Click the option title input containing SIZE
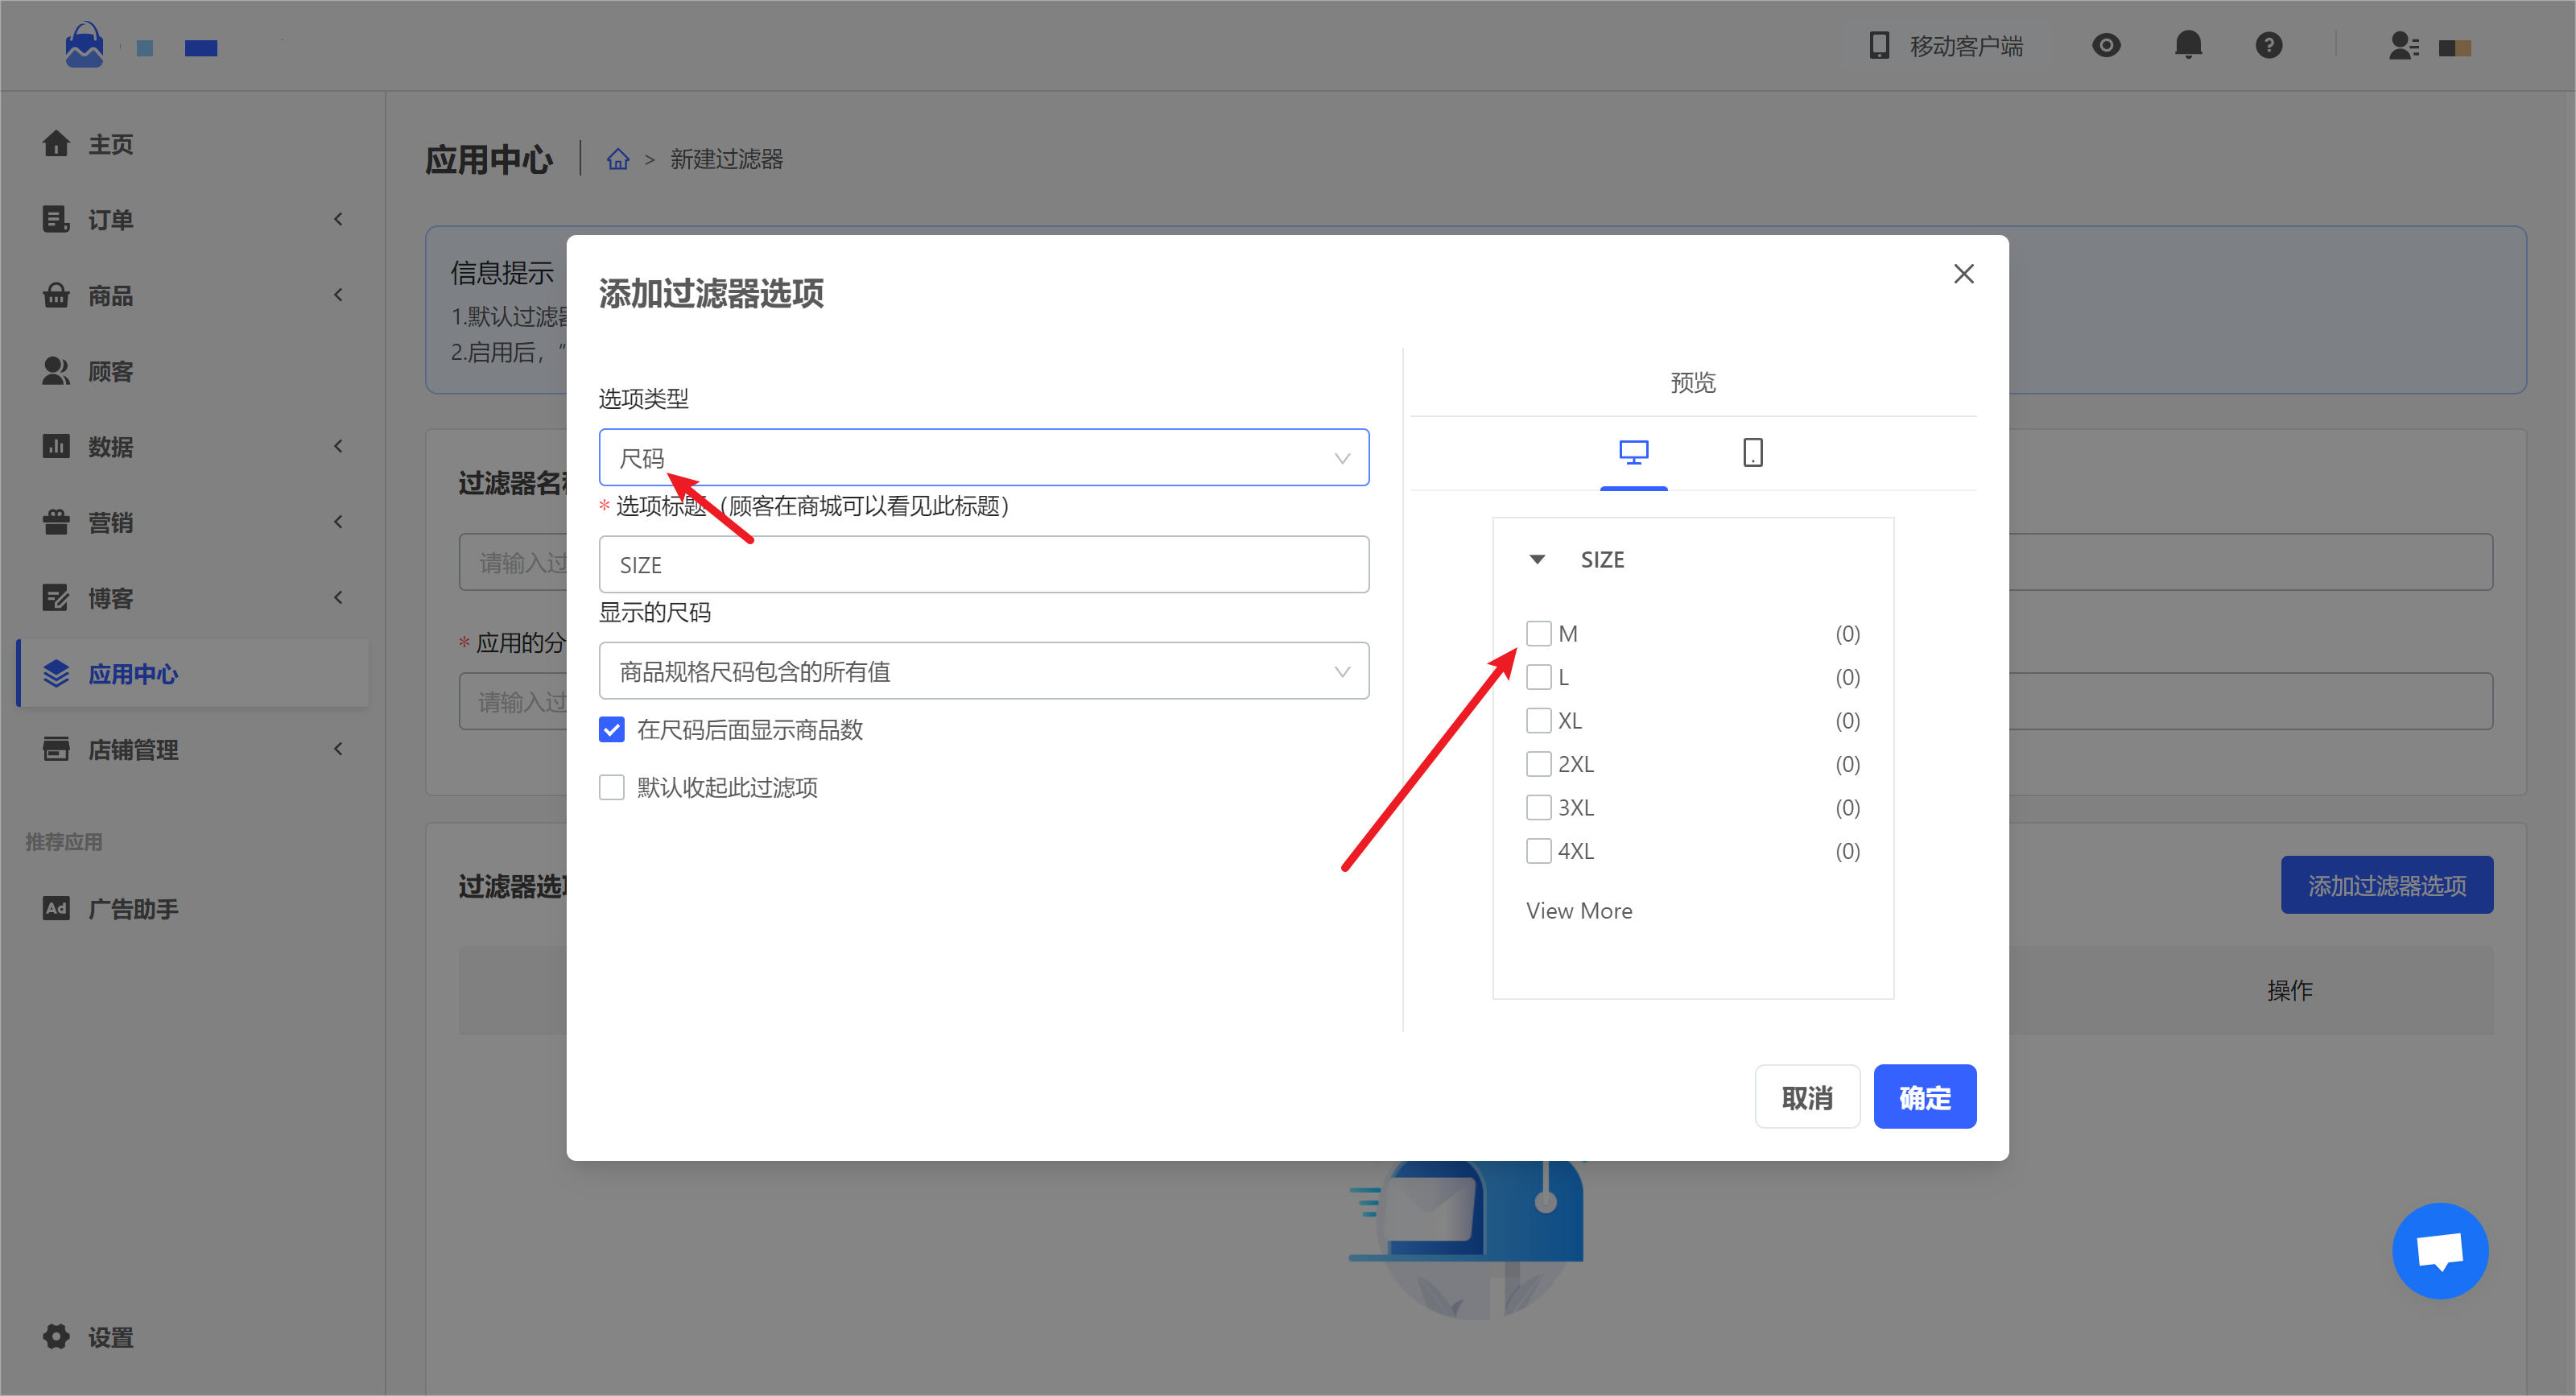Image resolution: width=2576 pixels, height=1396 pixels. click(x=983, y=565)
